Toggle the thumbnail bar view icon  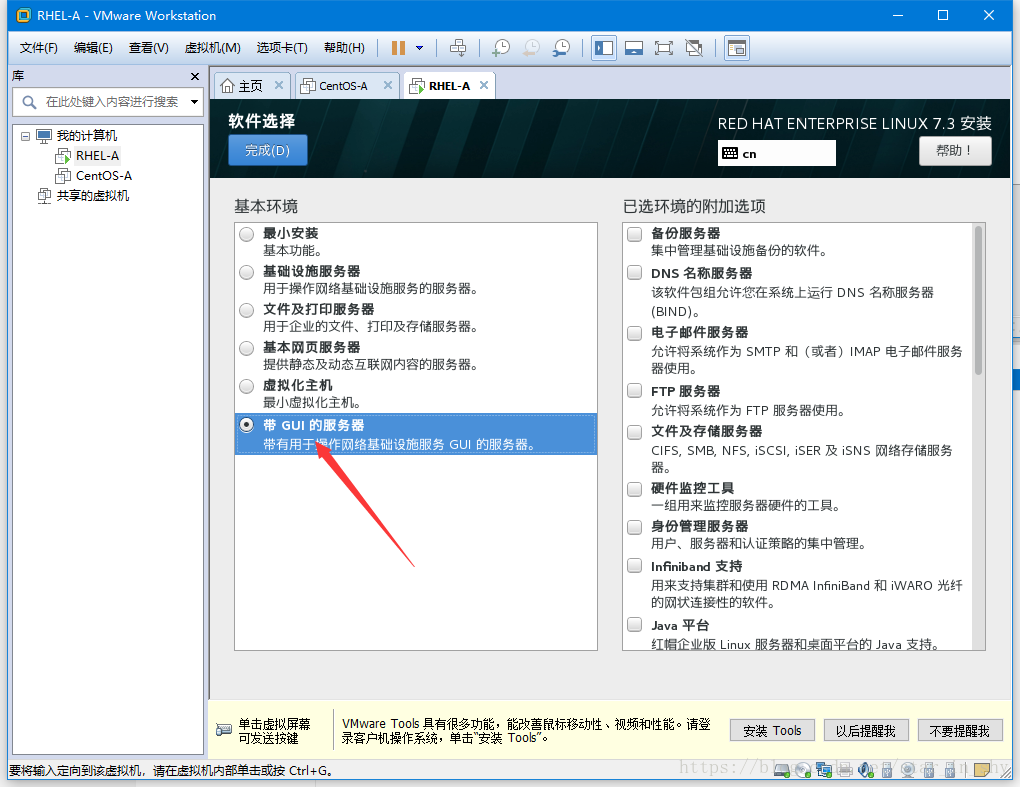(x=634, y=48)
